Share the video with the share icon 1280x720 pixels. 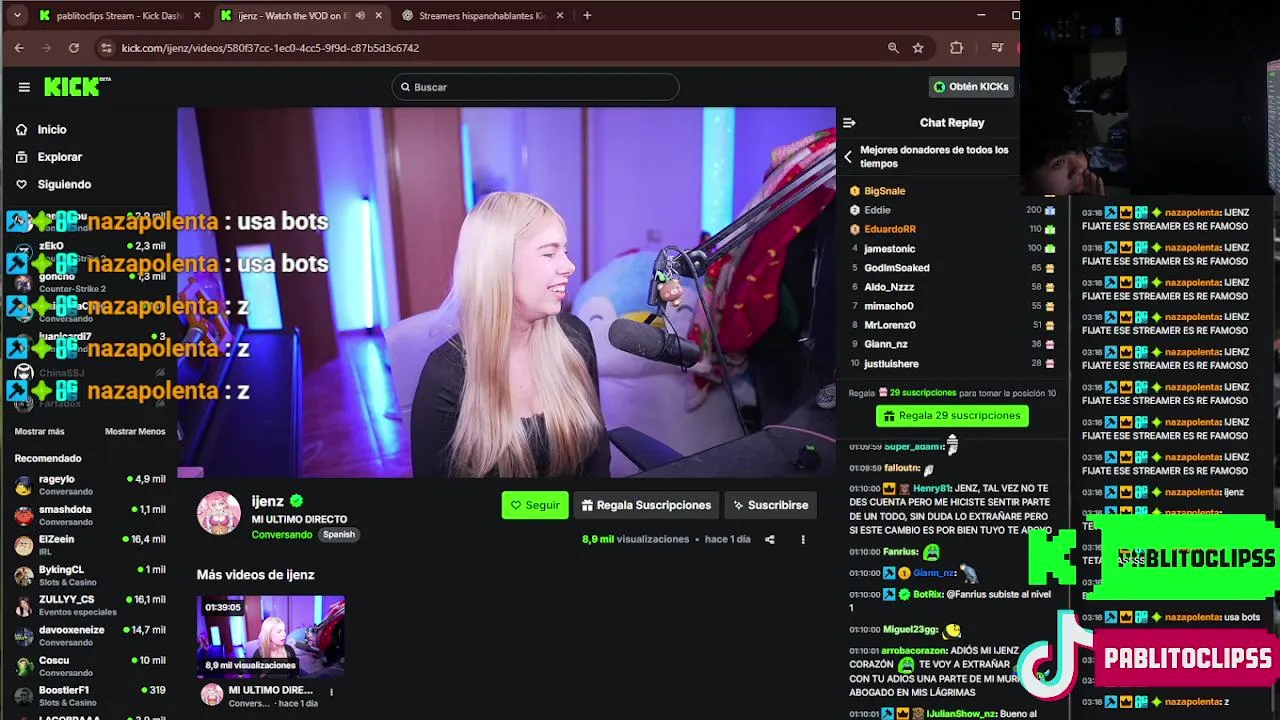(770, 540)
